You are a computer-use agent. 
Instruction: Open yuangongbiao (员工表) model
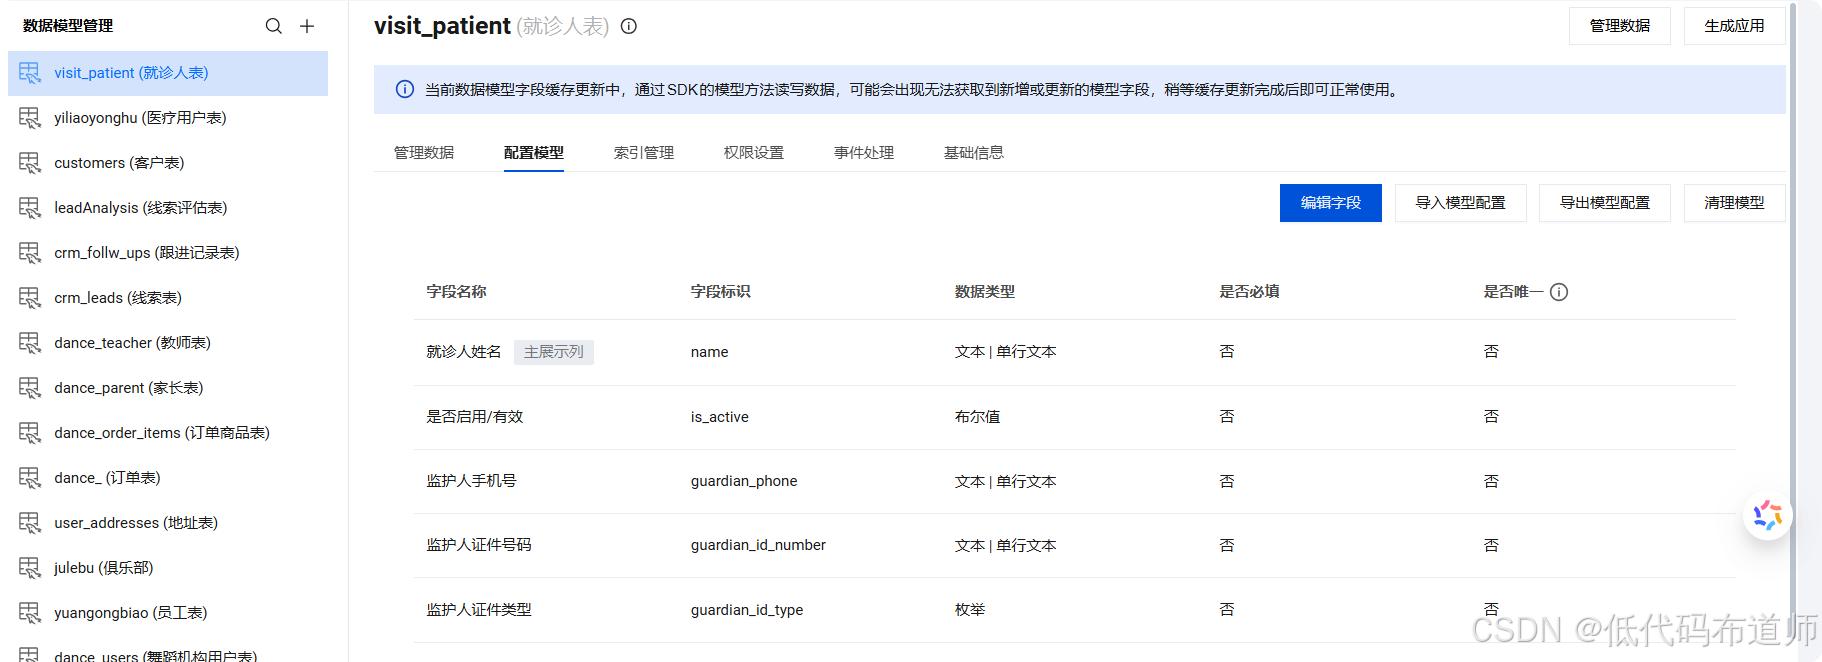[x=168, y=613]
